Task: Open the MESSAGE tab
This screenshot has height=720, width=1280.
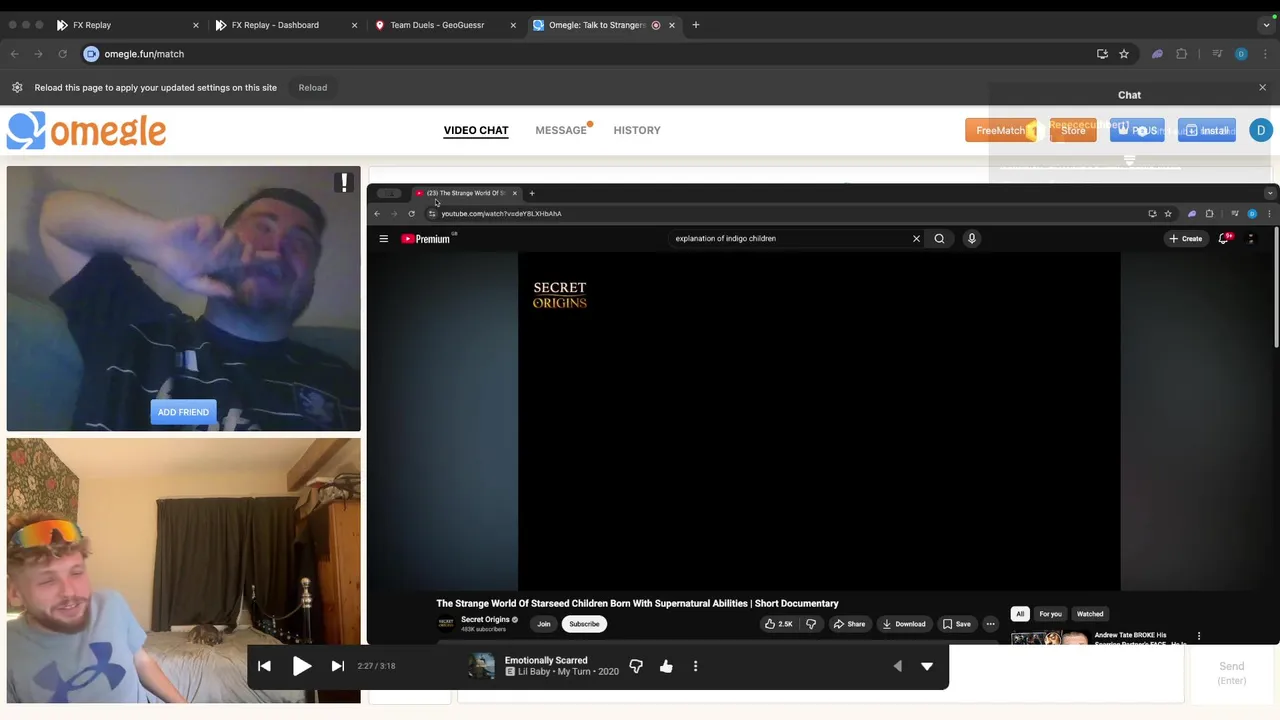Action: [561, 130]
